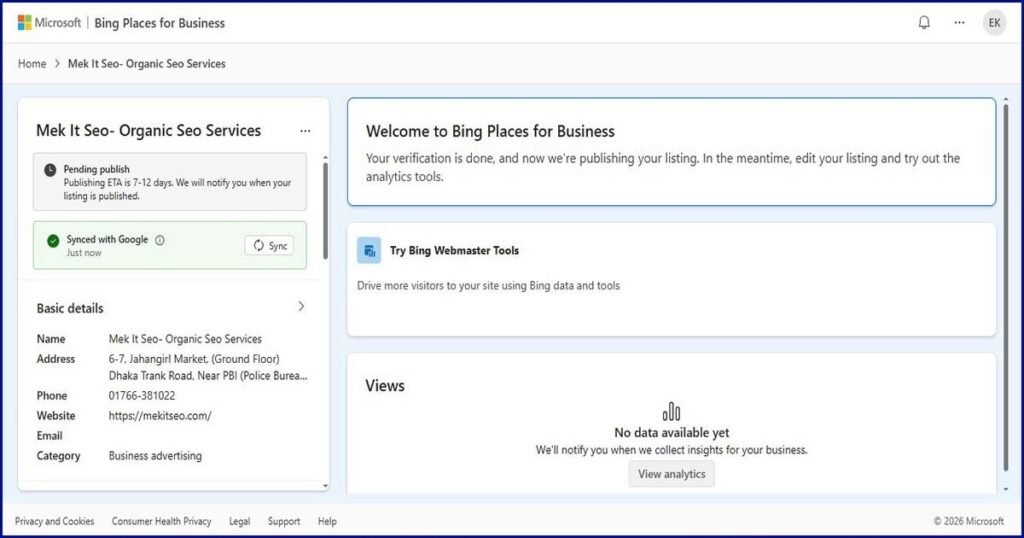Click the Pending publish clock icon
The width and height of the screenshot is (1024, 538).
[x=50, y=170]
